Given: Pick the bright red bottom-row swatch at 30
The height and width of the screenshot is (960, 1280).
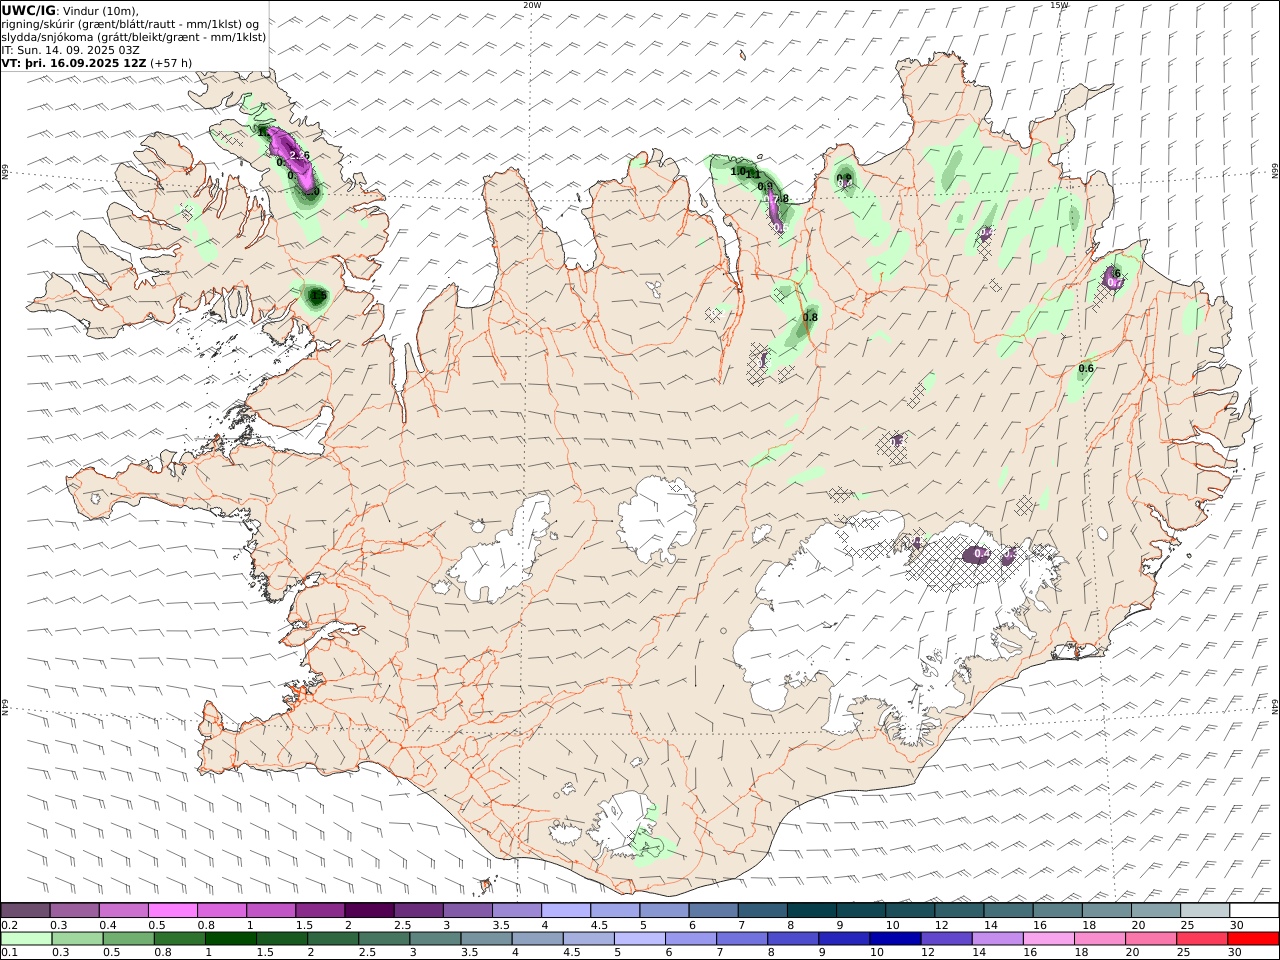Looking at the screenshot, I should 1253,938.
